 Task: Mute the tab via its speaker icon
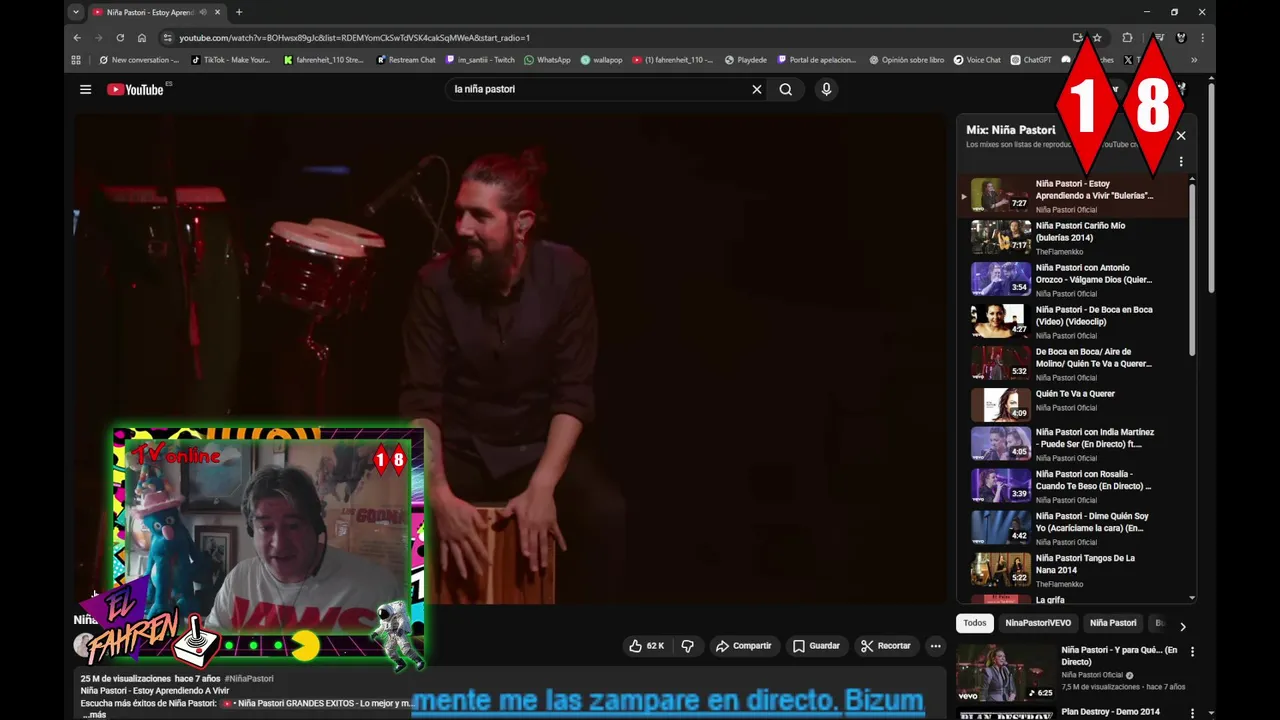click(x=203, y=12)
